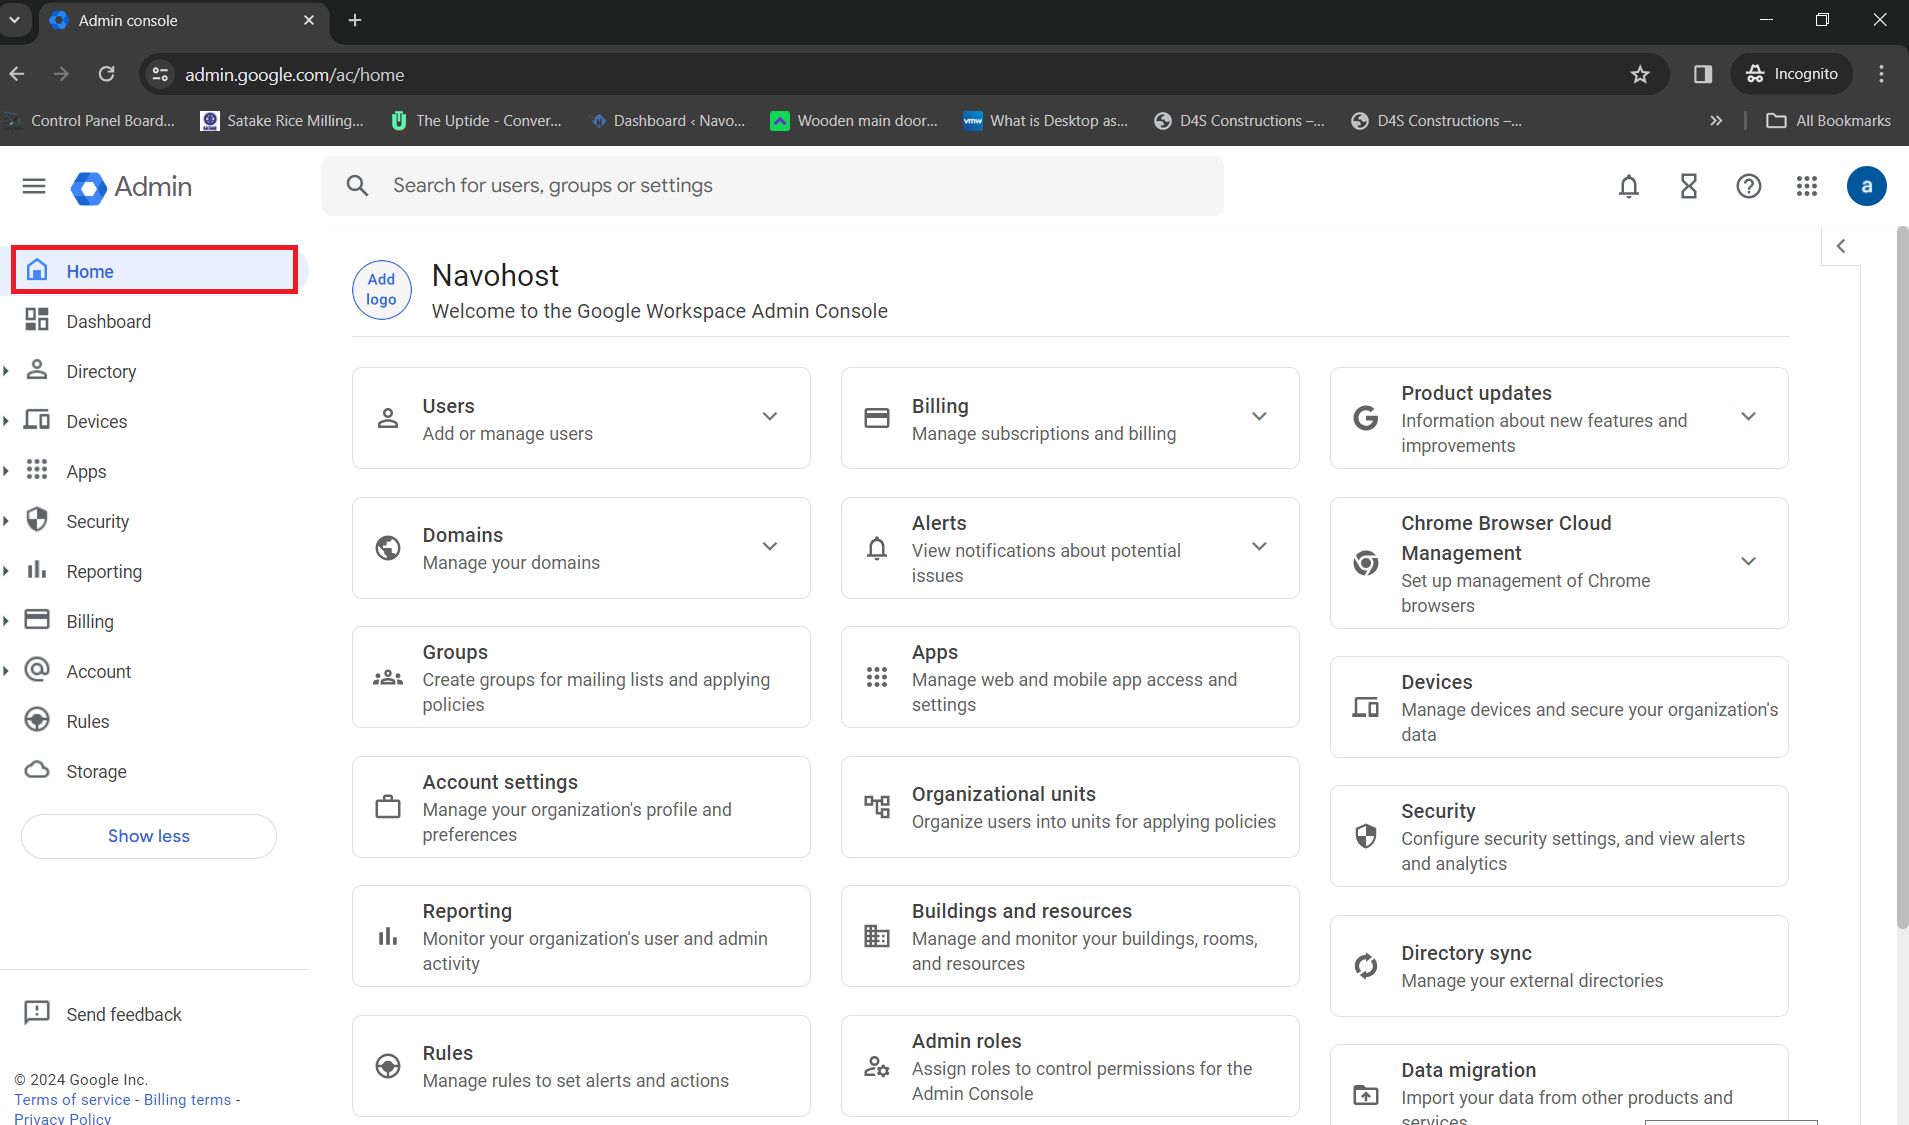The width and height of the screenshot is (1909, 1125).
Task: Click the page vertical scrollbar
Action: 1902,577
